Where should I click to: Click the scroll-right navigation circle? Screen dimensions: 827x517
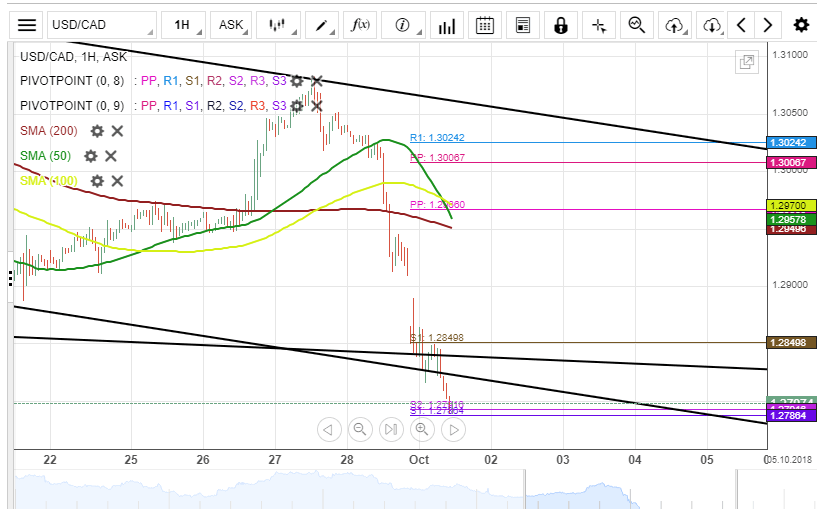click(454, 429)
